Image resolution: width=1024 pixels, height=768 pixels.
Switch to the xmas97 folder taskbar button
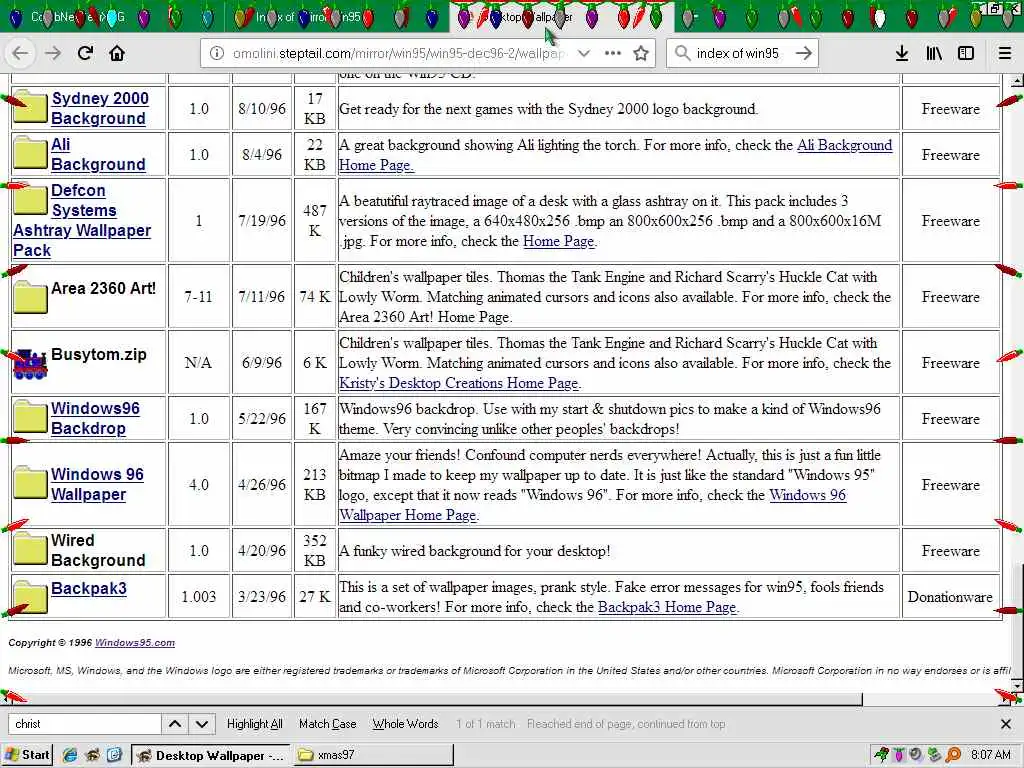(x=373, y=755)
